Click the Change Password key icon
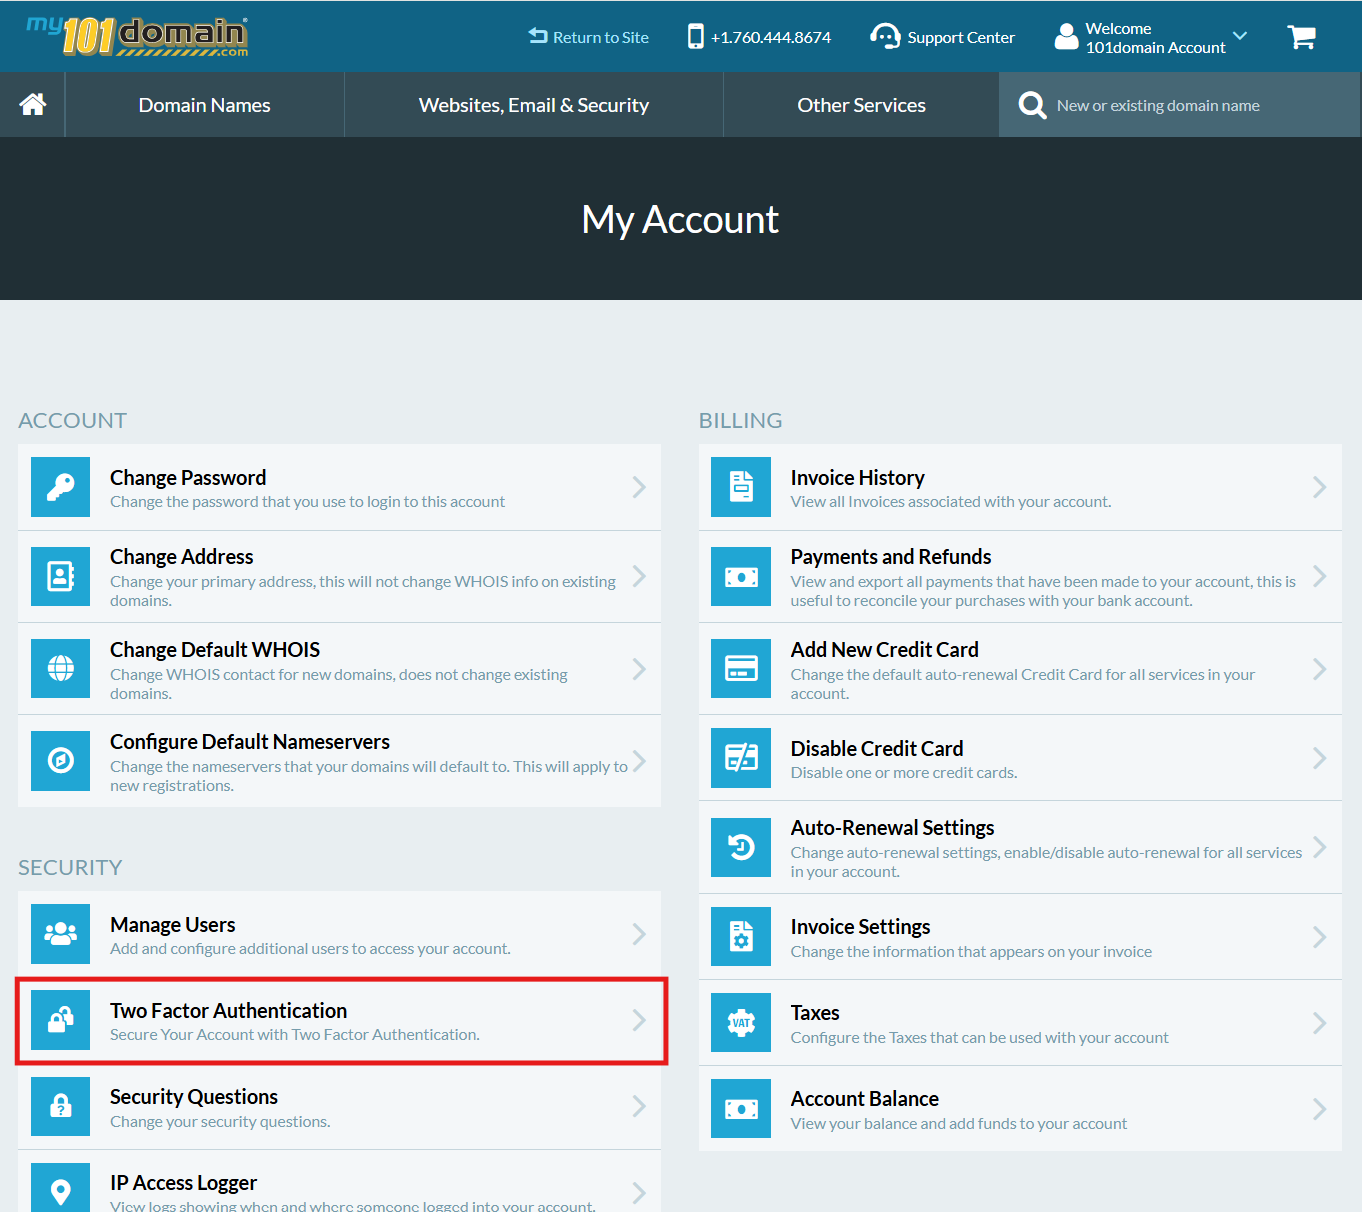 (61, 487)
